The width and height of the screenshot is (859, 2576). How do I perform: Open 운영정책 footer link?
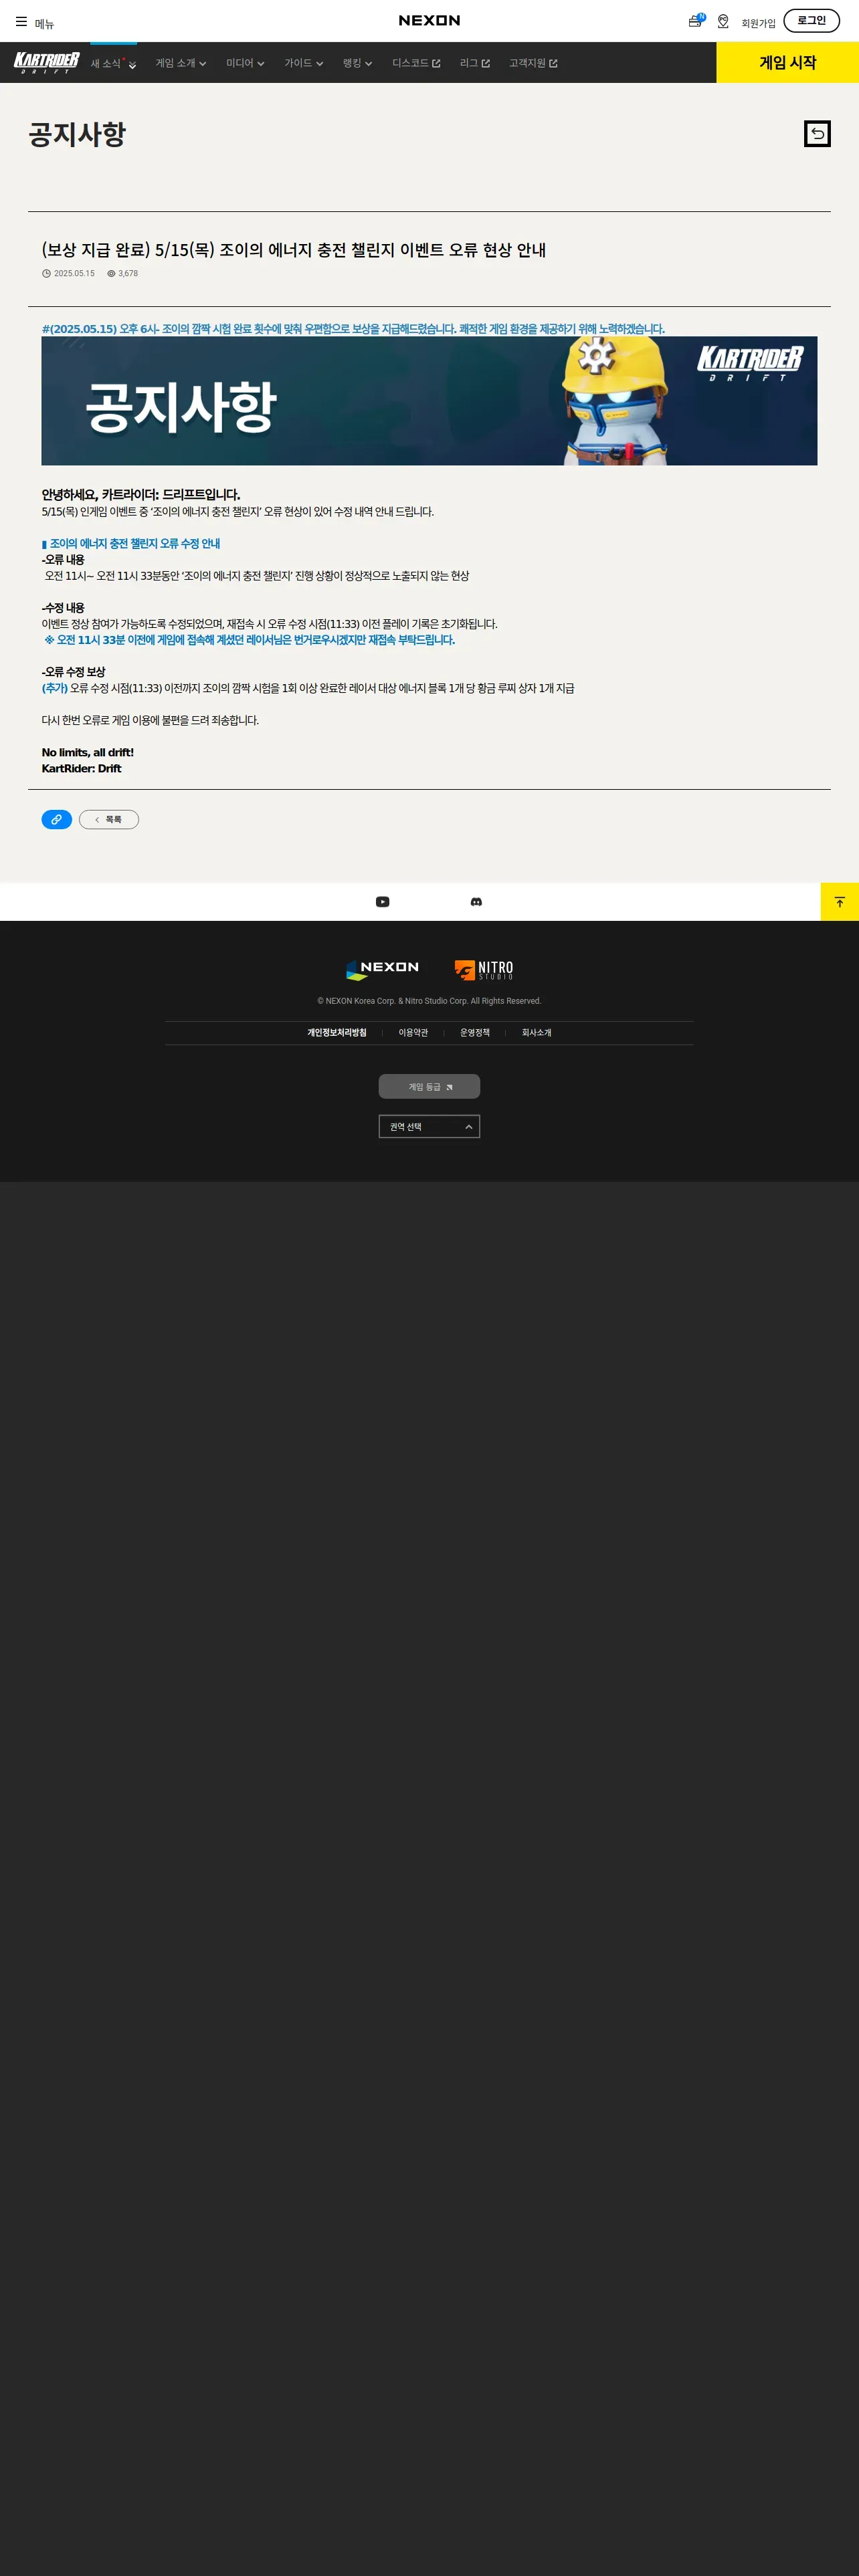tap(475, 1033)
